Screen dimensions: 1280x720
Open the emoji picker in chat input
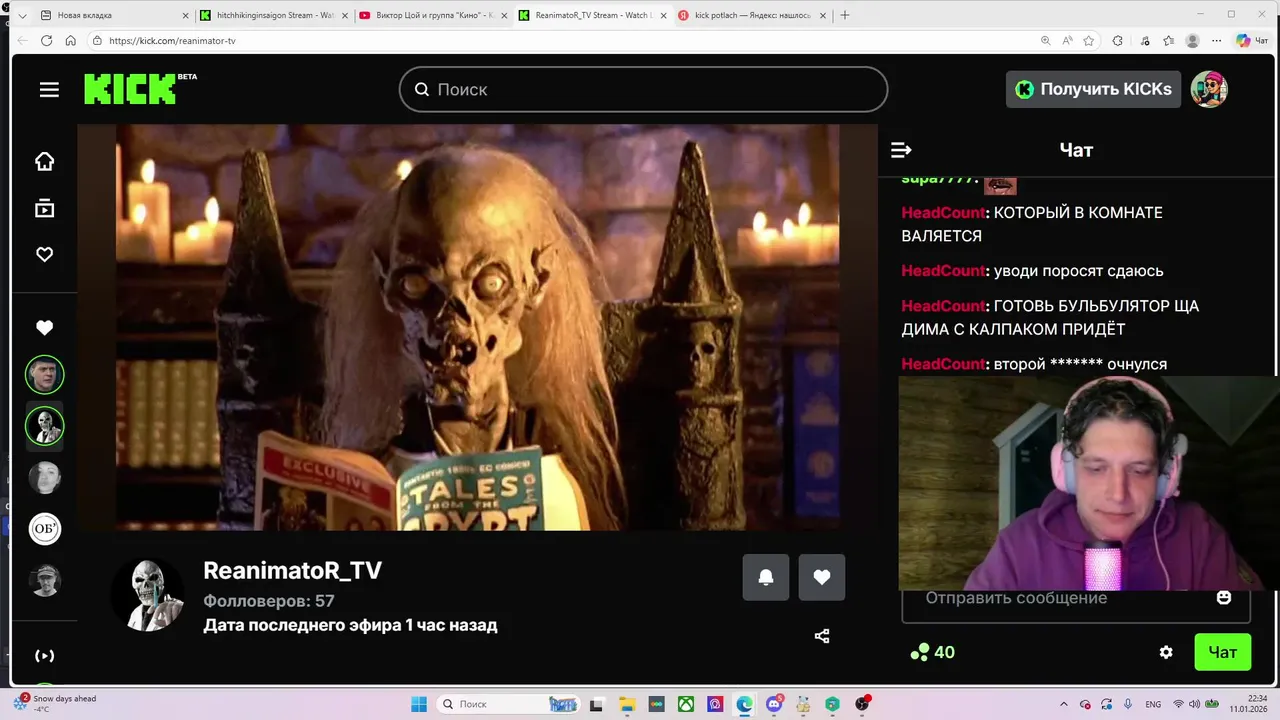click(x=1224, y=598)
